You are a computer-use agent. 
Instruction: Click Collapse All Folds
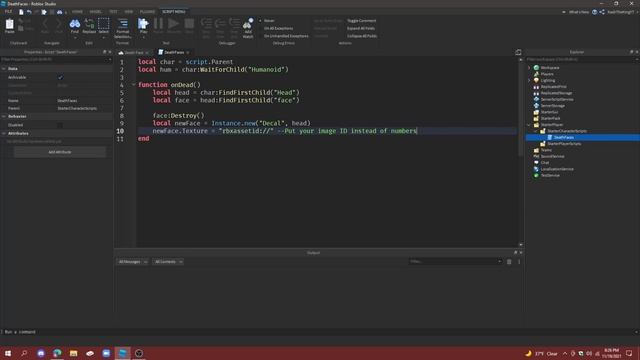point(362,36)
